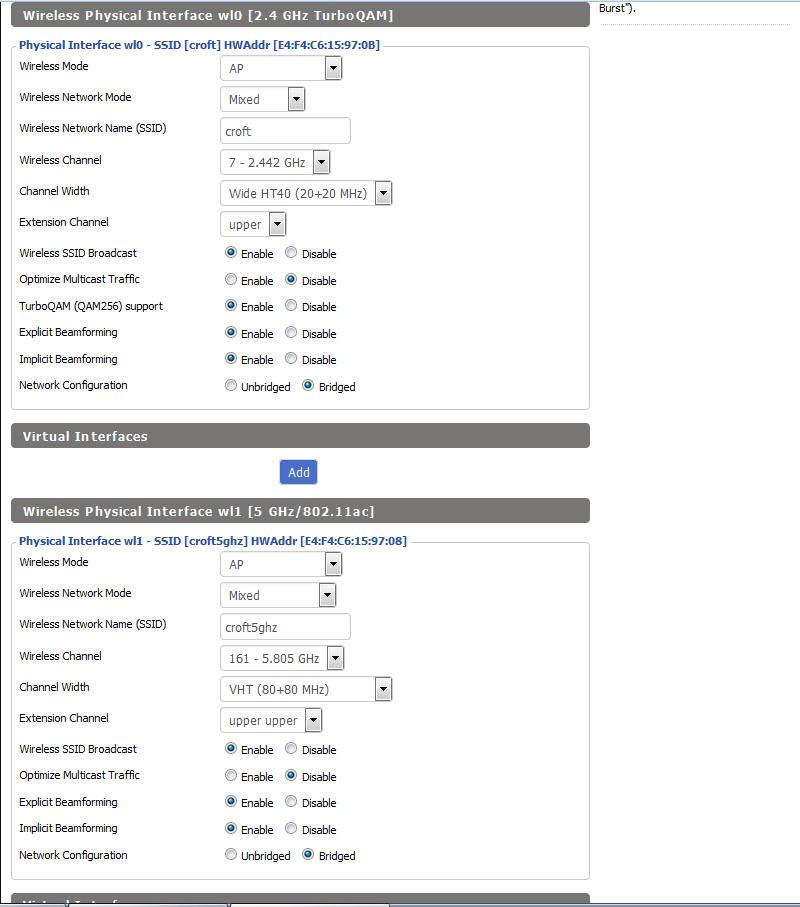Disable wl1 Wireless SSID Broadcast
Viewport: 800px width, 907px height.
click(291, 749)
